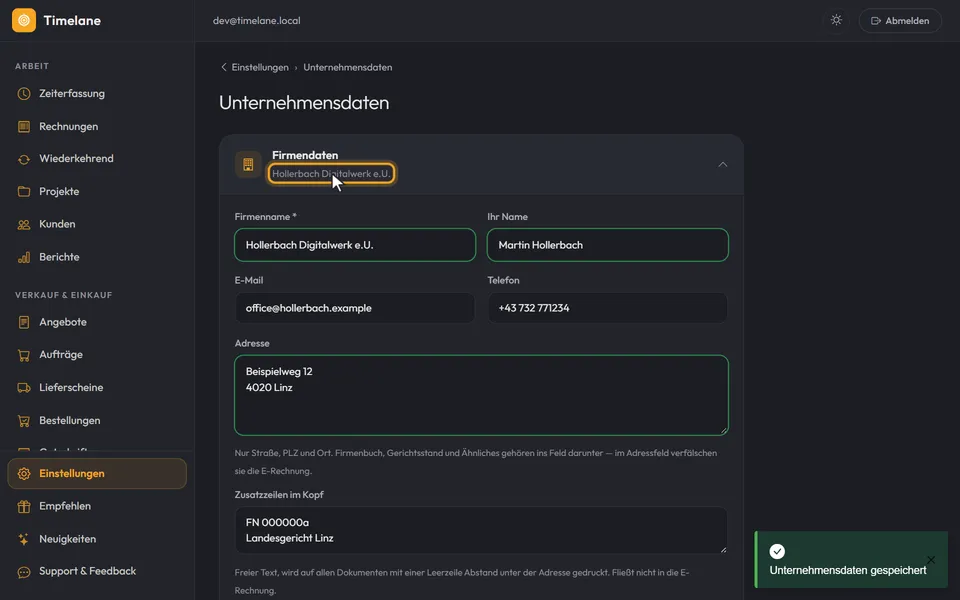Click the Ihr Name input field
Screen dimensions: 960x600
[x=607, y=245]
